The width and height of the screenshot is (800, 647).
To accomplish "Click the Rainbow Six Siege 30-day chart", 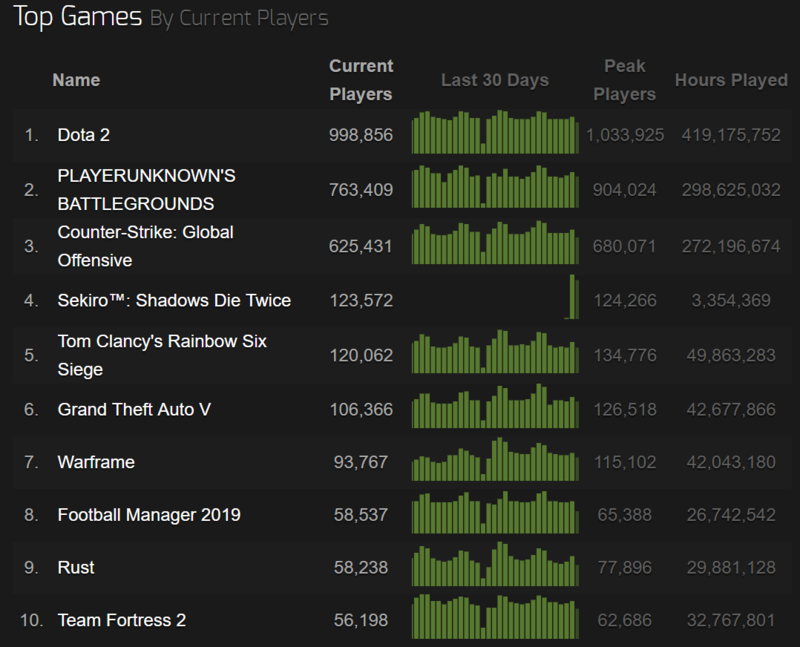I will click(495, 352).
